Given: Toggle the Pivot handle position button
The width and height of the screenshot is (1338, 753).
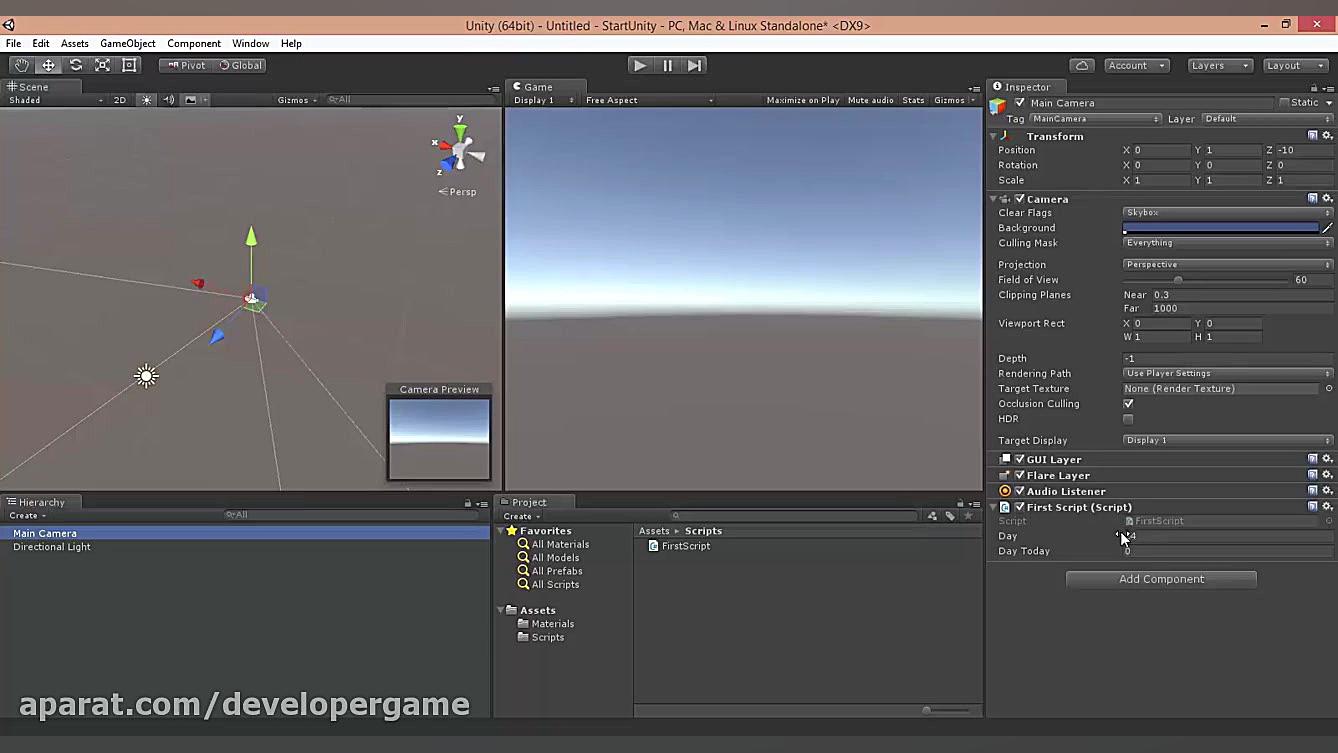Looking at the screenshot, I should pos(185,65).
